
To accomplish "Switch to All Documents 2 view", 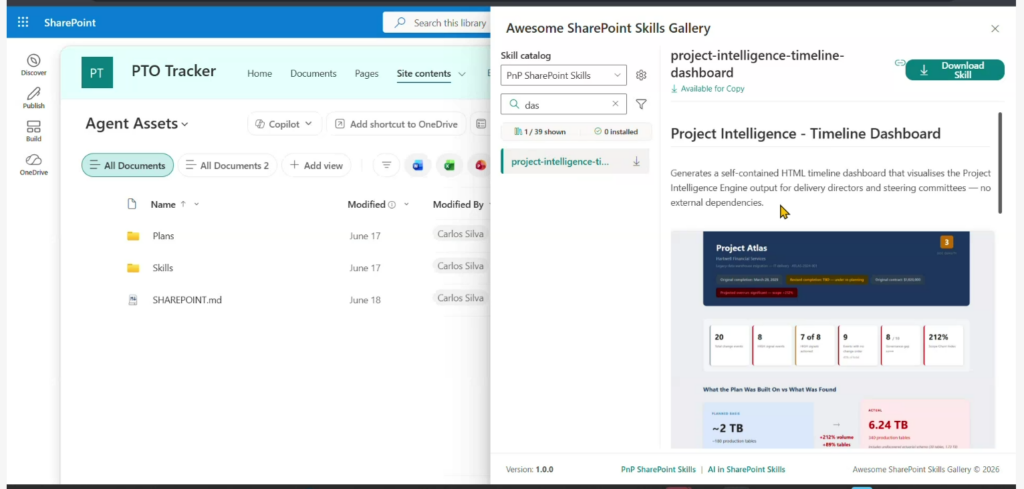I will click(x=227, y=165).
